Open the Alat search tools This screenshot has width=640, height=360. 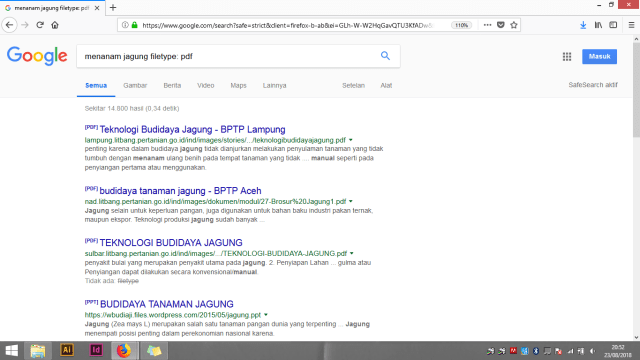point(386,85)
